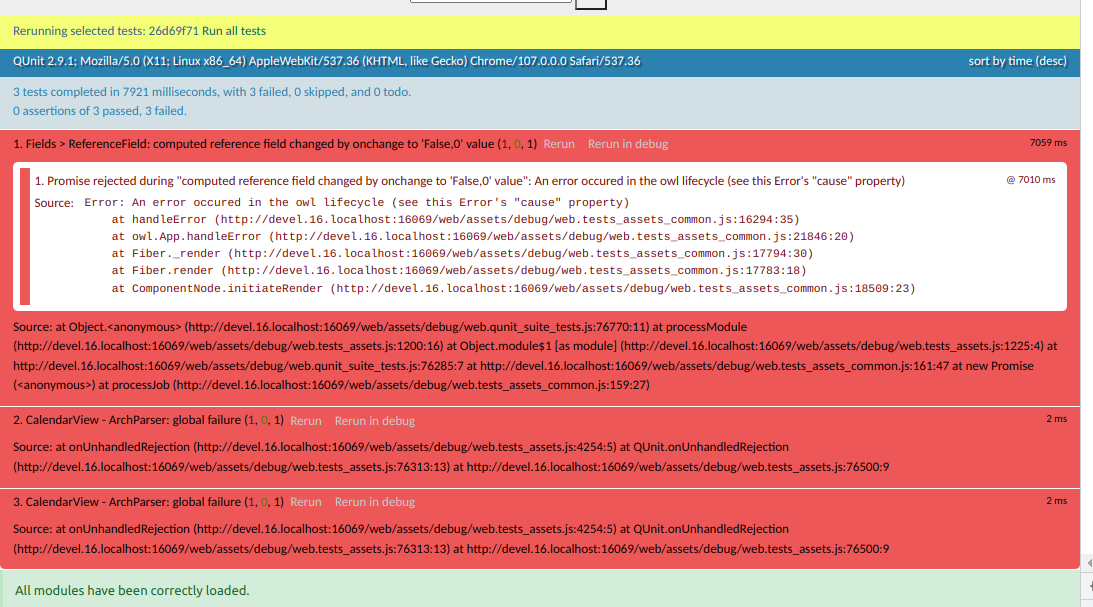Rerun test 2 CalendarView ArchParser global failure
Viewport: 1093px width, 607px height.
(305, 420)
